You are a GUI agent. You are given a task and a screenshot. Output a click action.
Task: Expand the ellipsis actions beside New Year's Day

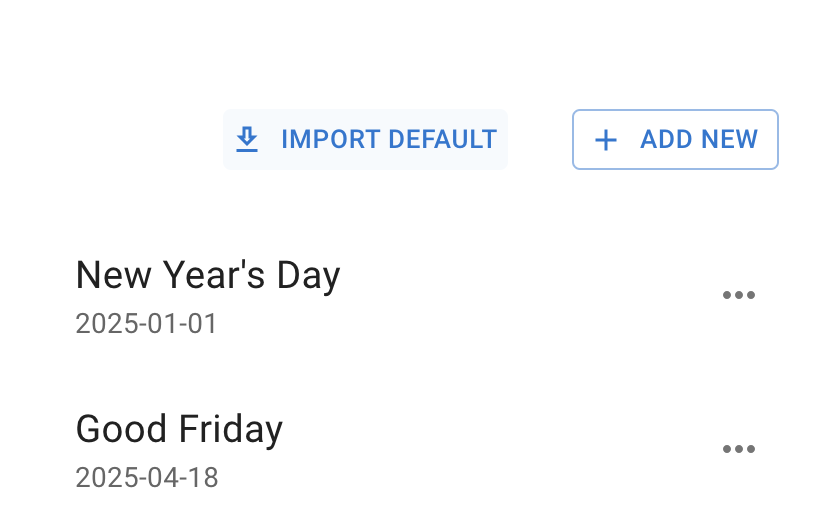(x=738, y=295)
